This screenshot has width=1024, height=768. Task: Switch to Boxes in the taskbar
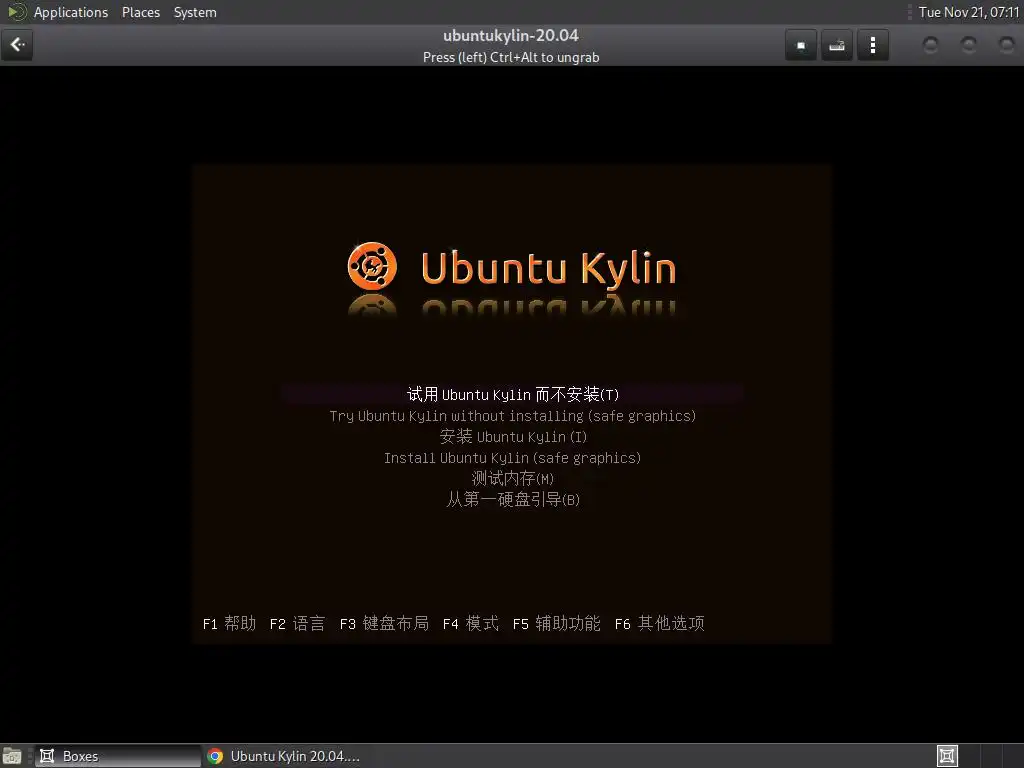click(118, 756)
